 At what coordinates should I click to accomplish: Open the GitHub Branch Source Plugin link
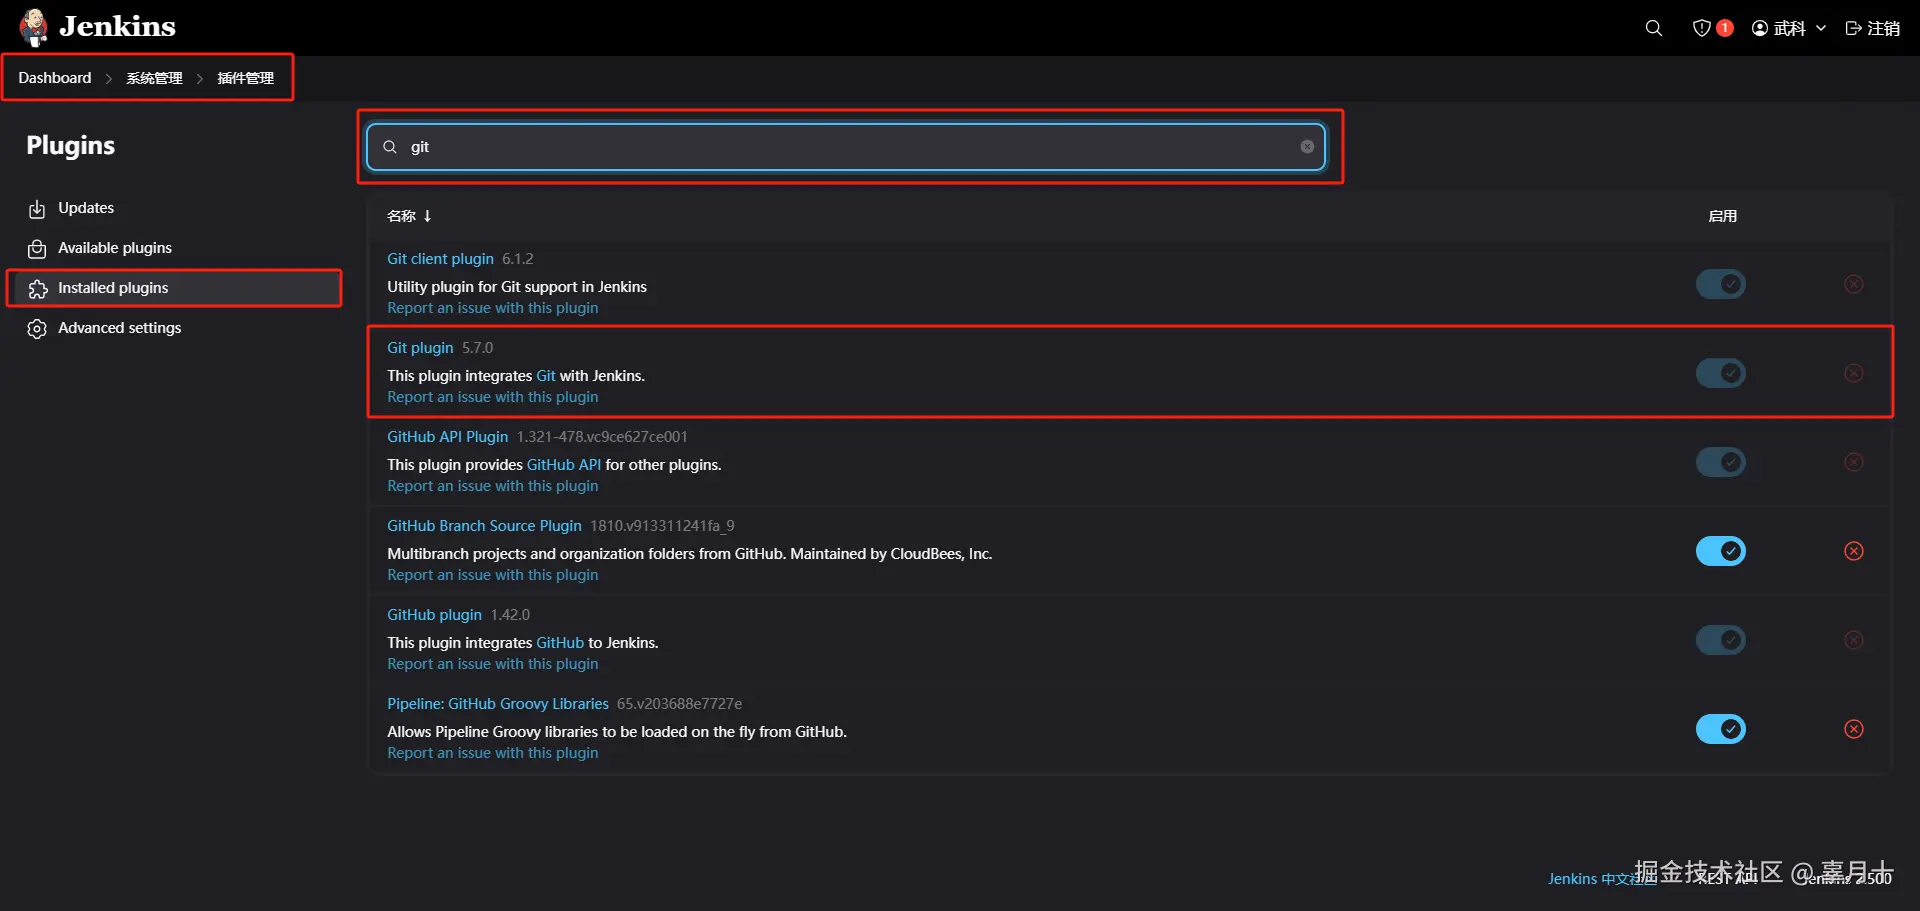(x=484, y=526)
